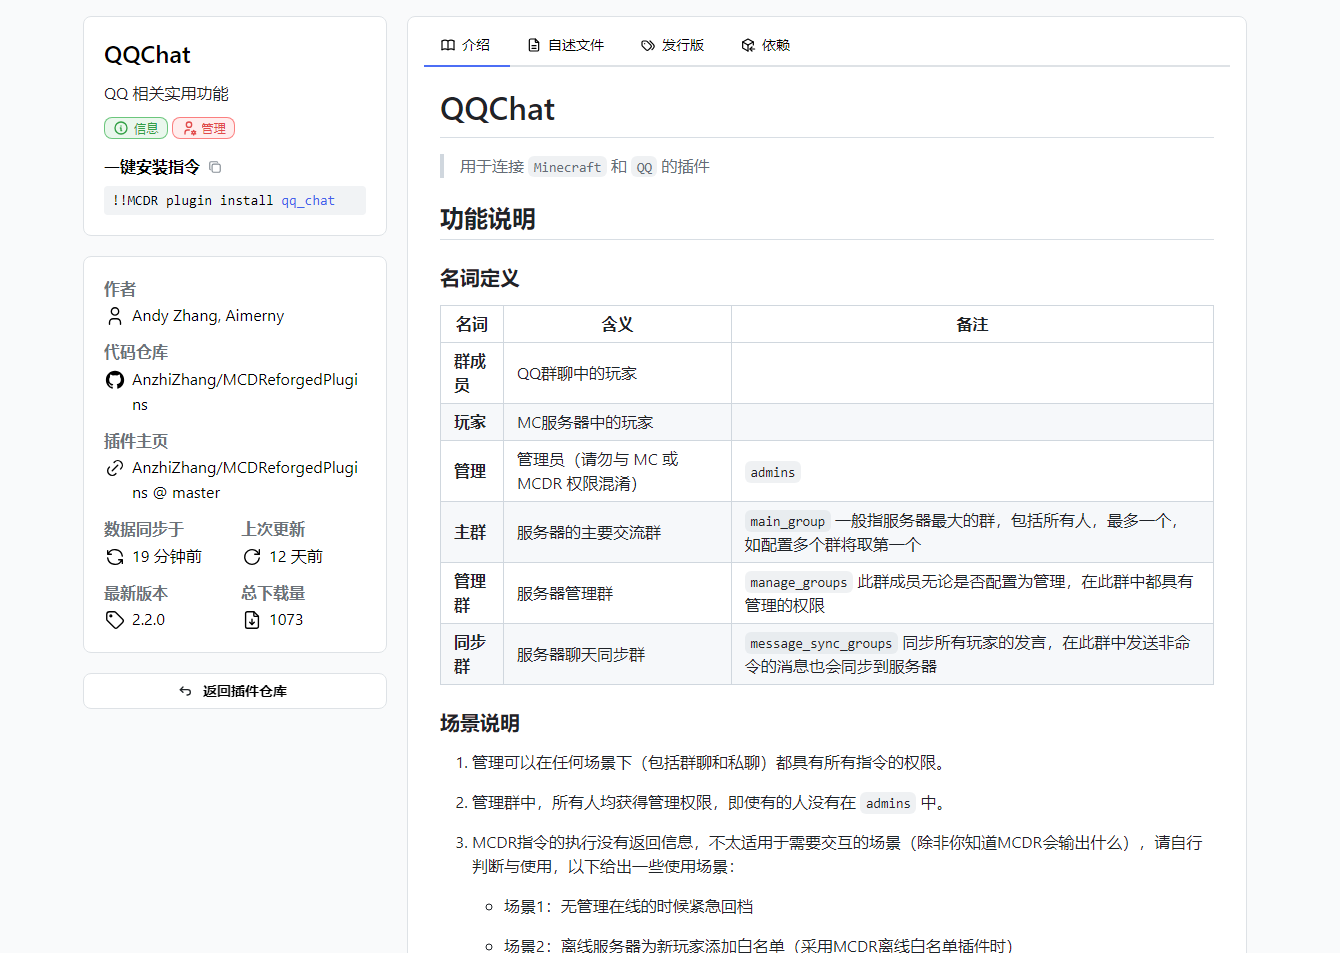The width and height of the screenshot is (1340, 953).
Task: Click the refresh icon beside 12 天前
Action: (252, 557)
